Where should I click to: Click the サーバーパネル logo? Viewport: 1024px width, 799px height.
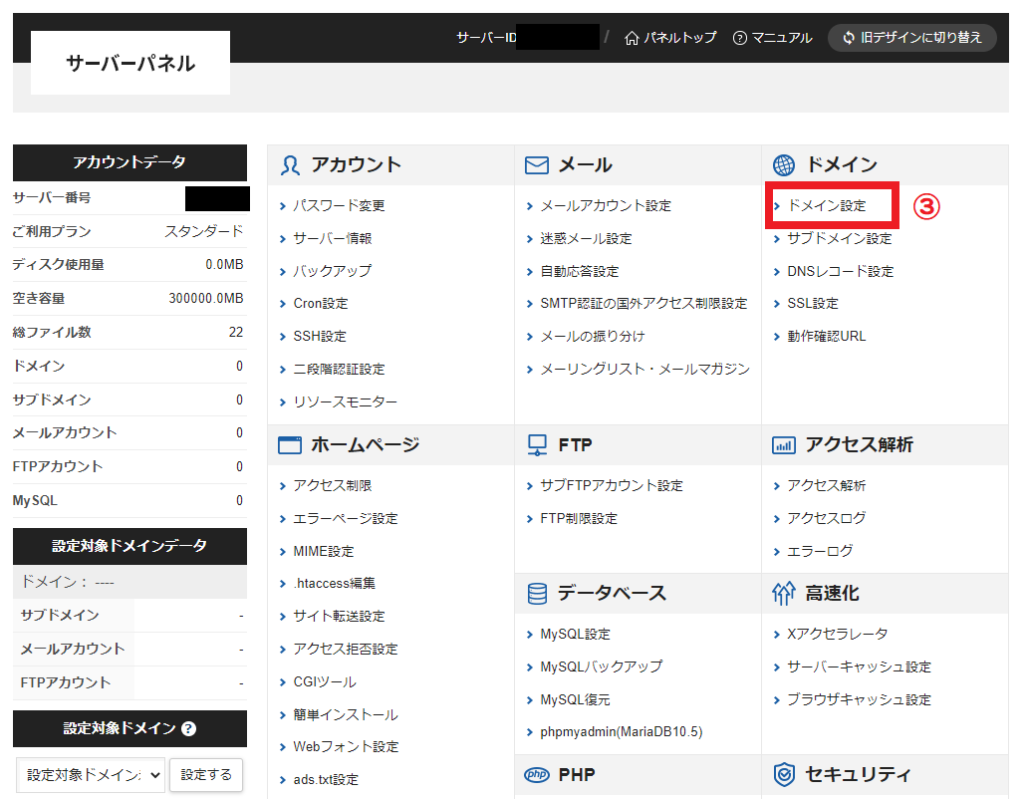pyautogui.click(x=130, y=64)
